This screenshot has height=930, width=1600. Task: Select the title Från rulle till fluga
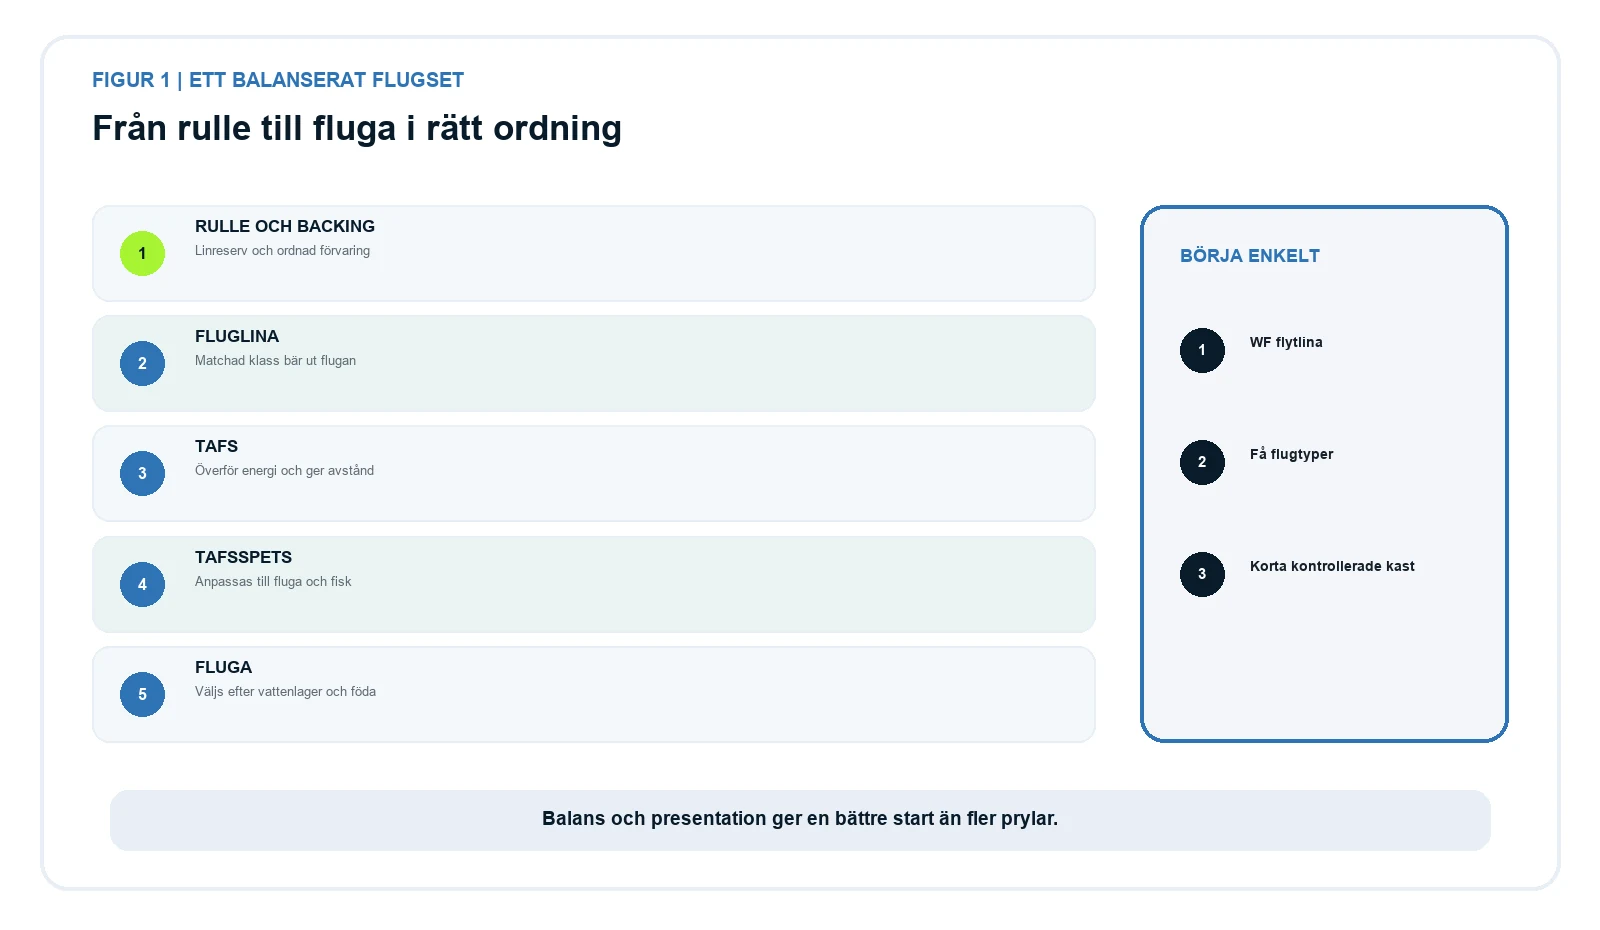(357, 128)
